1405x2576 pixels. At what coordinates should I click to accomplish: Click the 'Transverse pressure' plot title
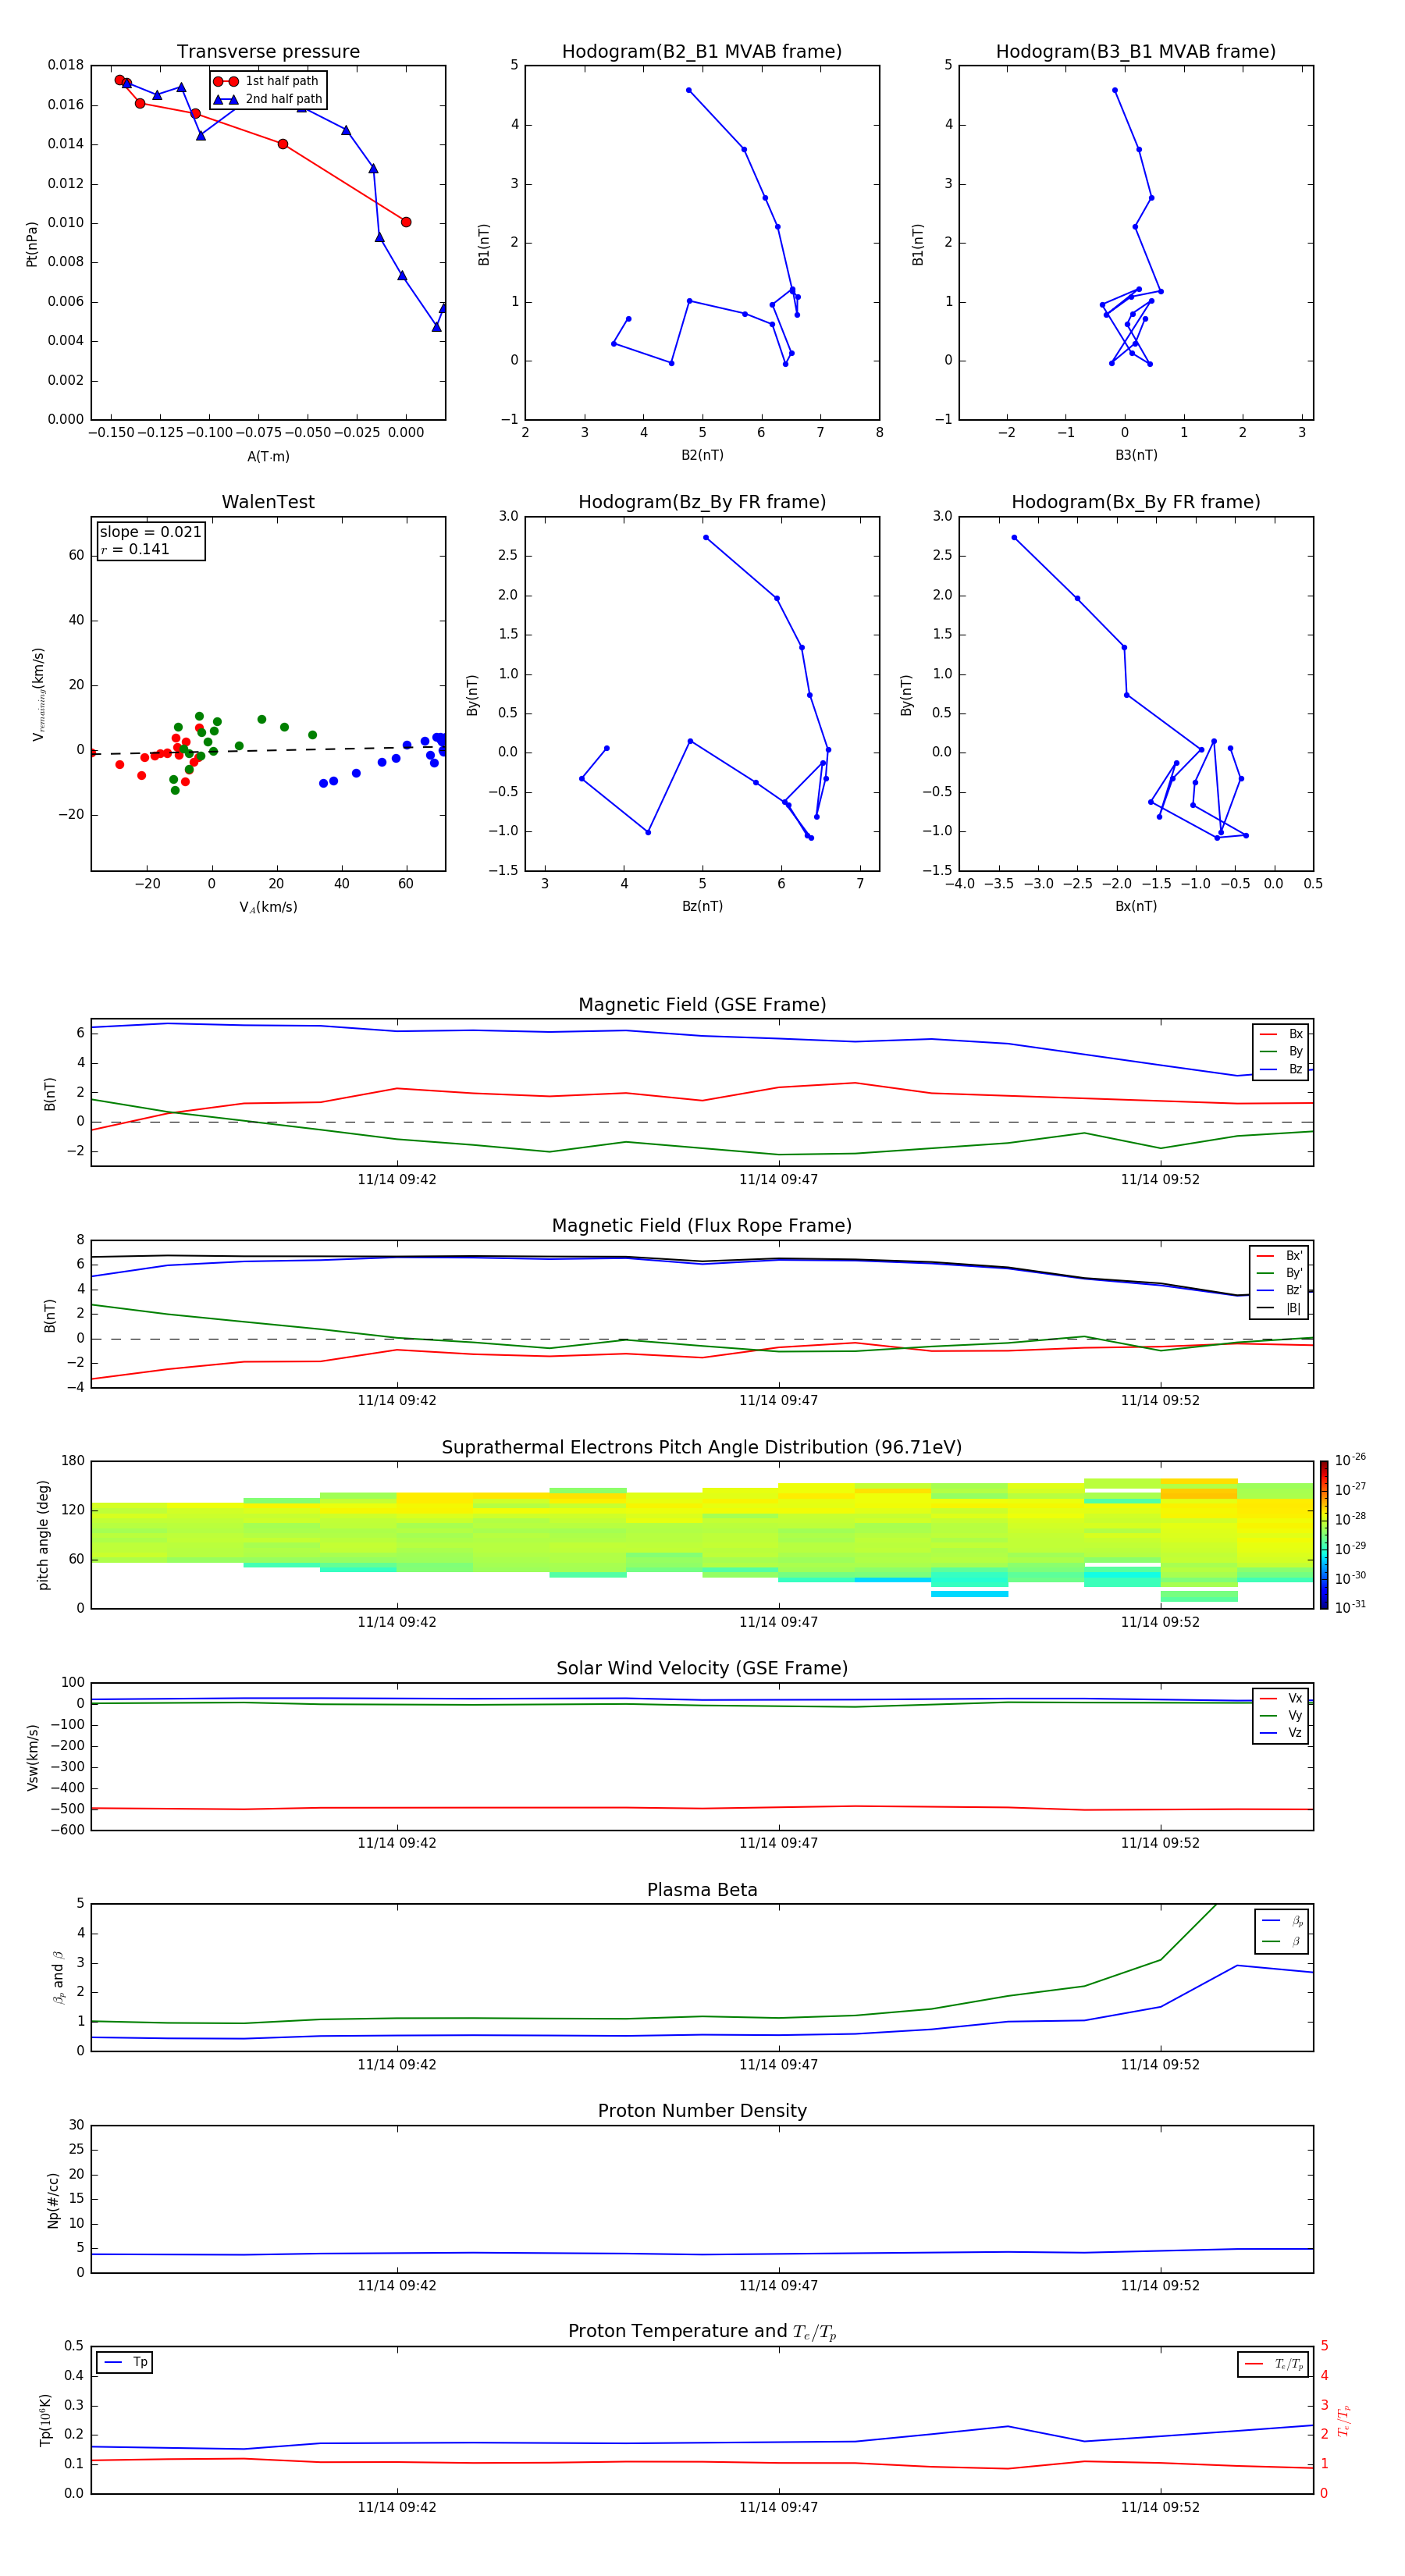(x=268, y=51)
